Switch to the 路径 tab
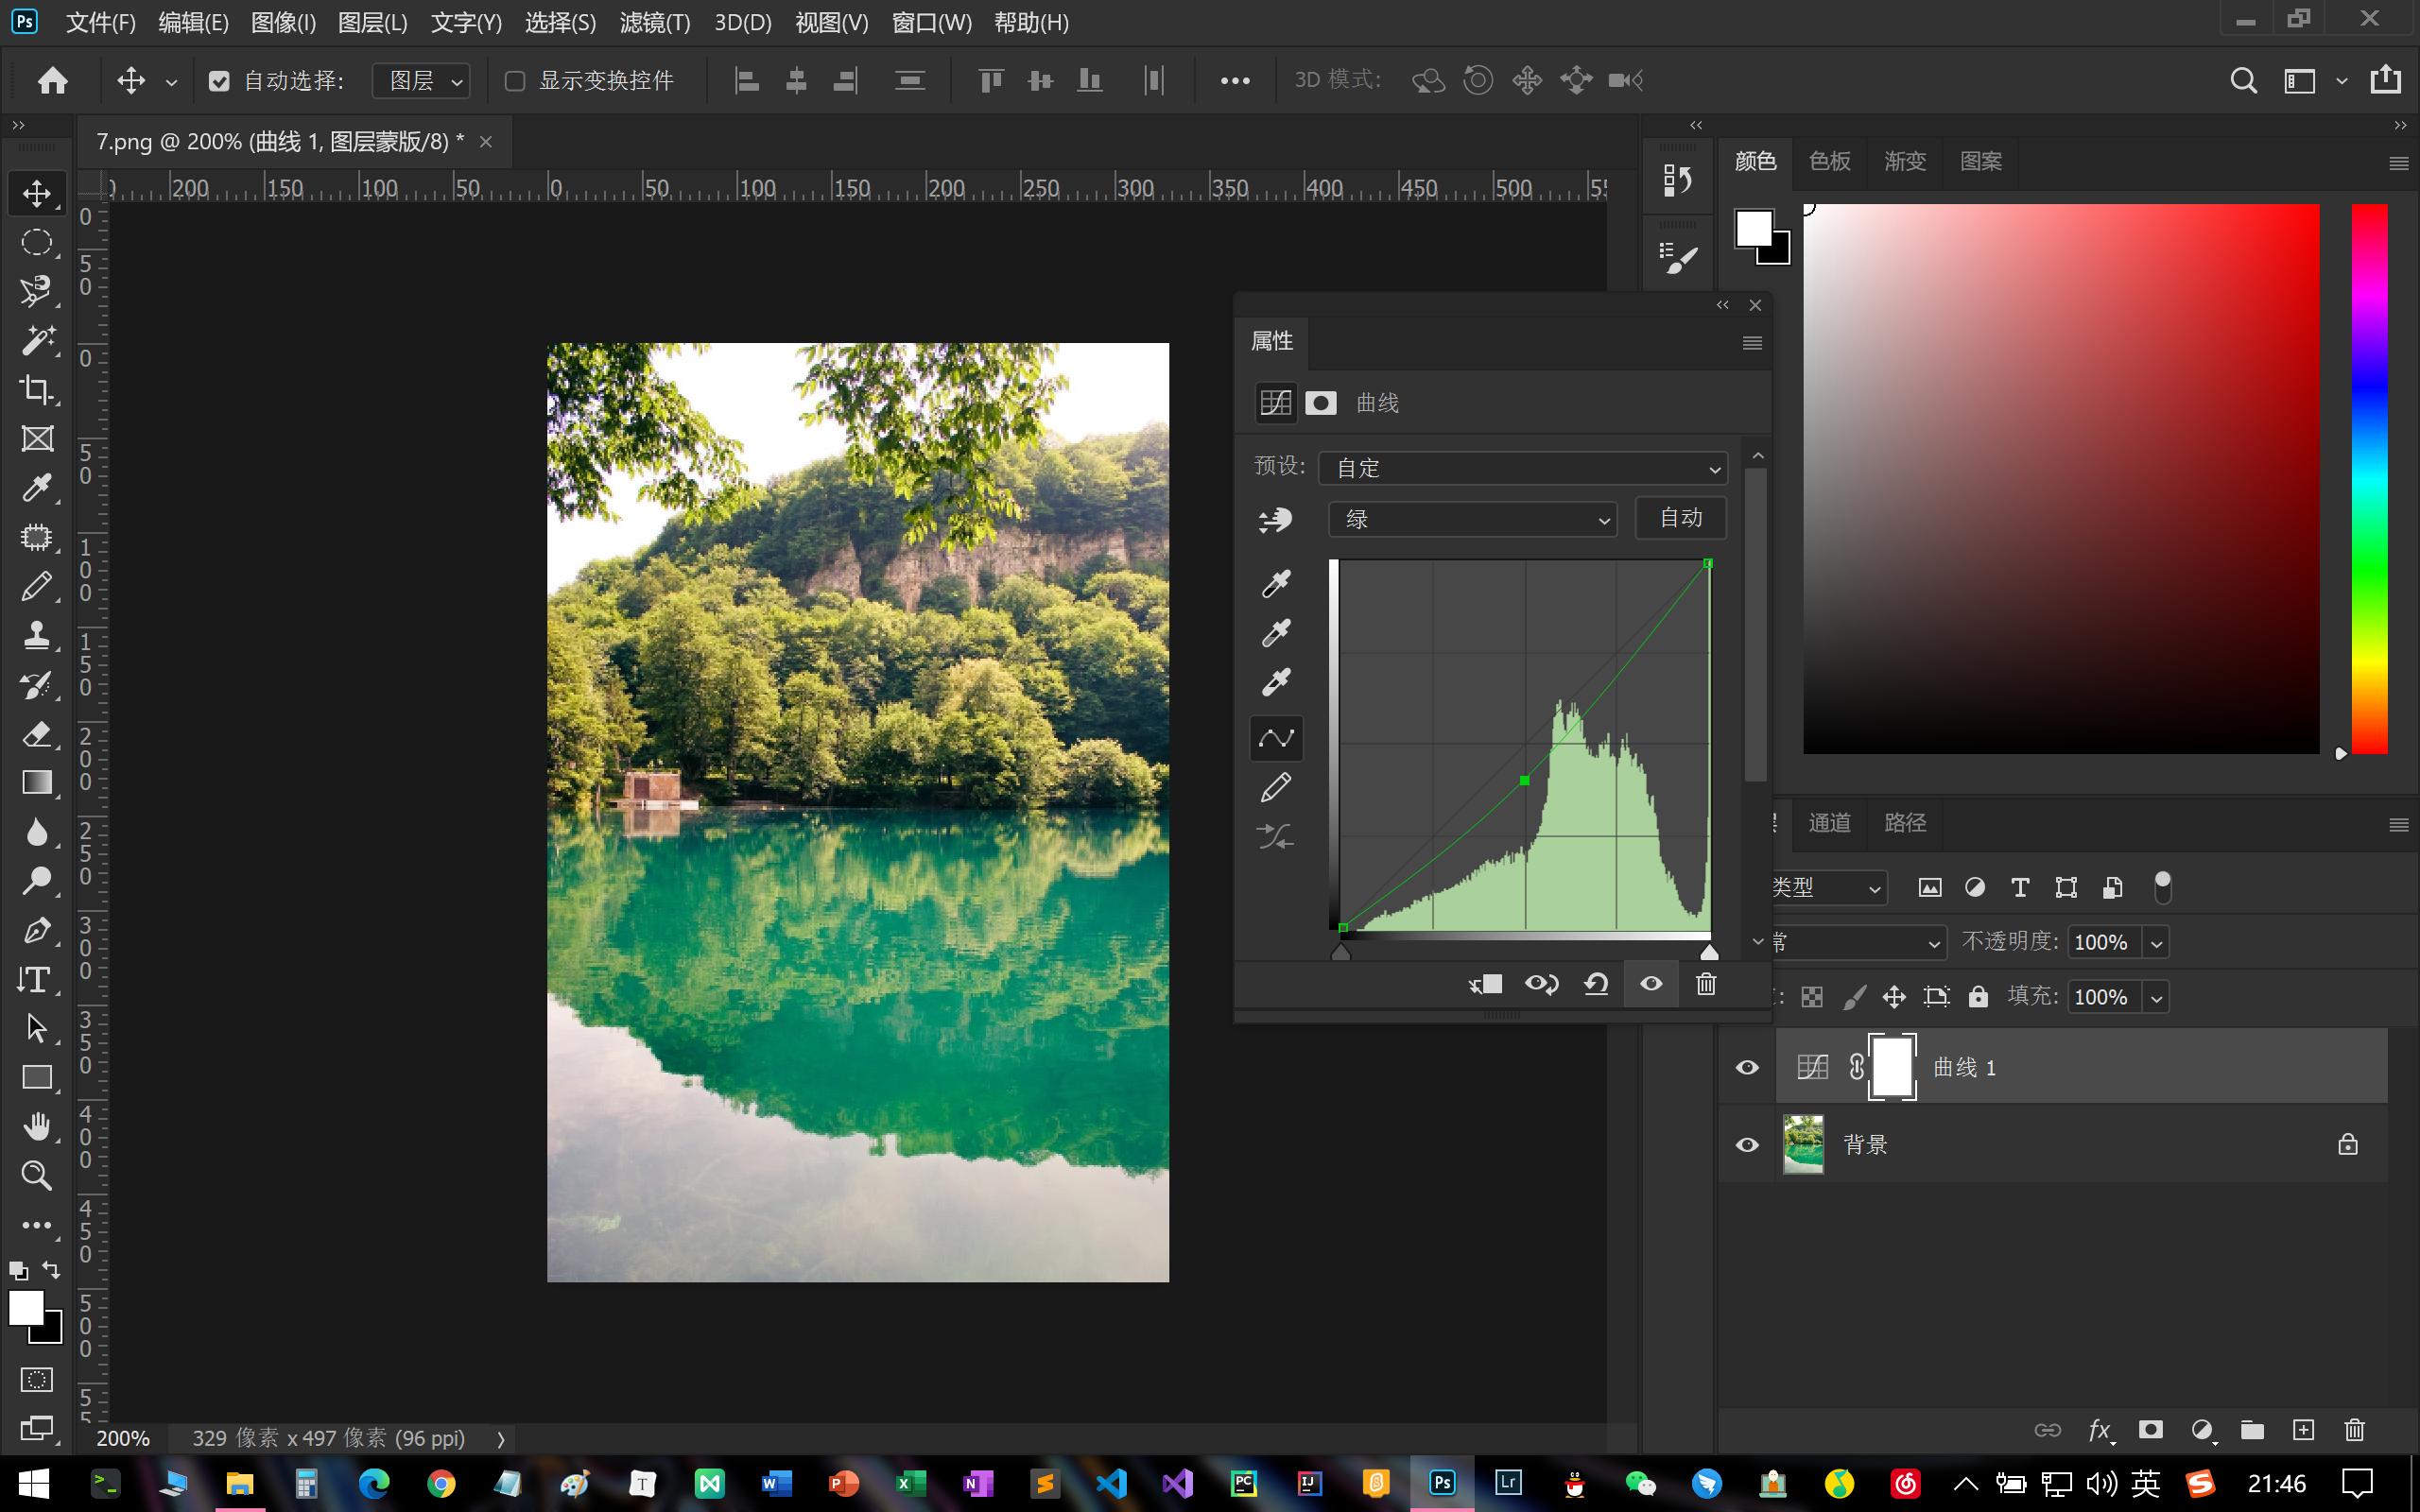The height and width of the screenshot is (1512, 2420). click(x=1904, y=823)
